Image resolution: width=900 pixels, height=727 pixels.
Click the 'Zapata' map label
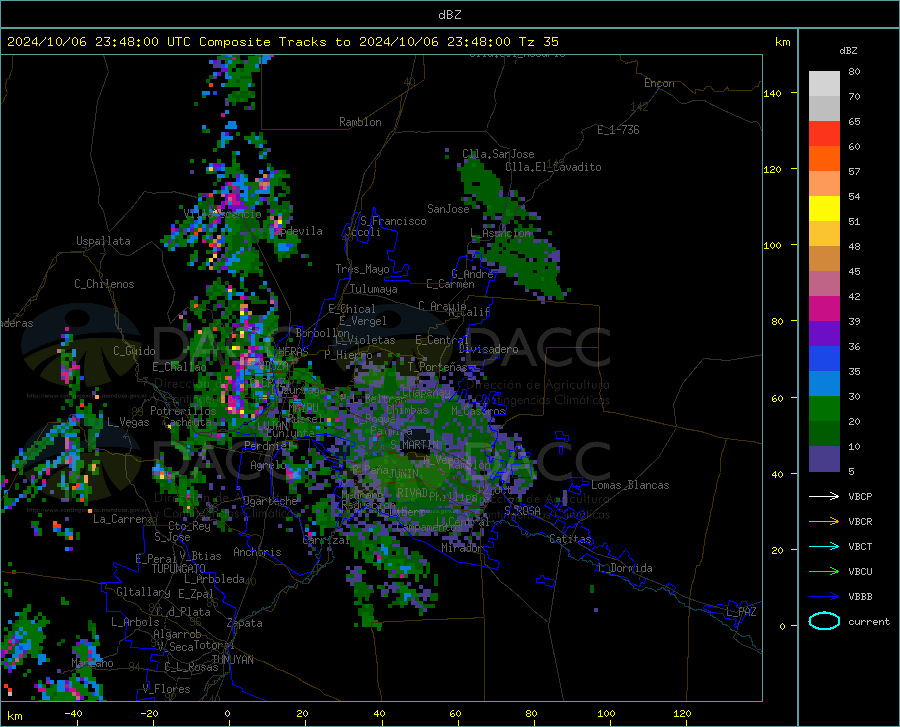point(245,623)
